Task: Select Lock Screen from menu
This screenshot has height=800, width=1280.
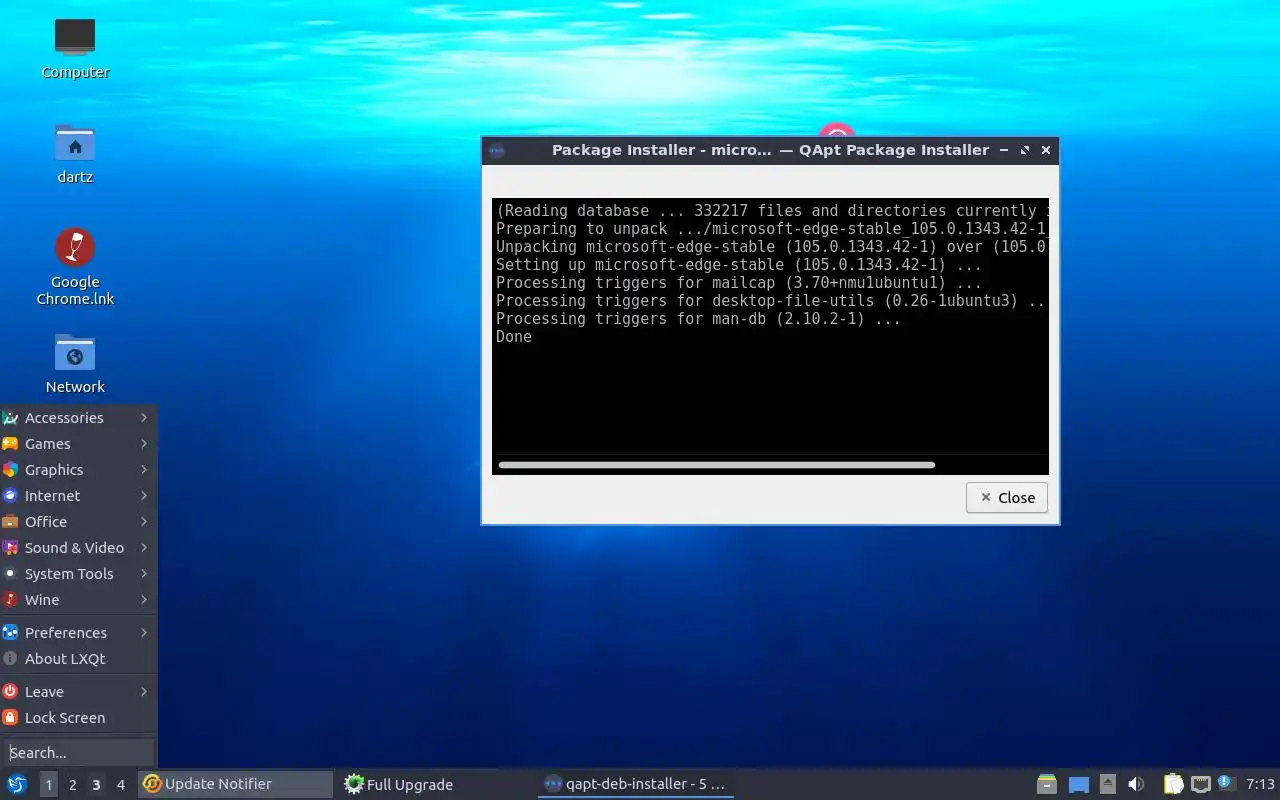Action: pyautogui.click(x=78, y=718)
